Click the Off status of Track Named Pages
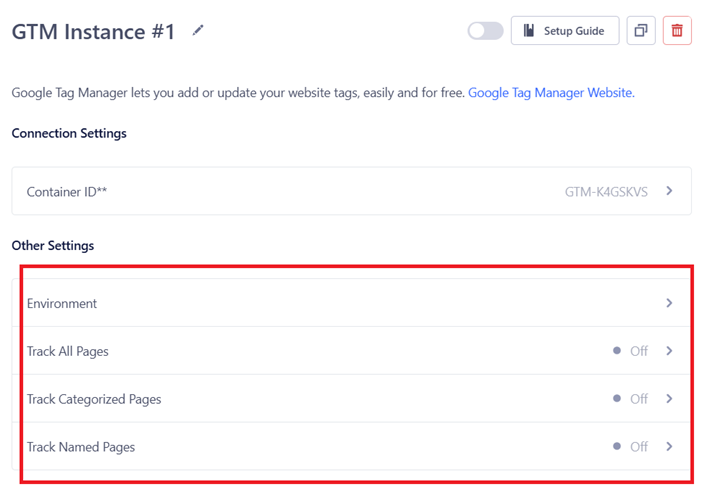Viewport: 715px width, 500px height. click(x=631, y=447)
